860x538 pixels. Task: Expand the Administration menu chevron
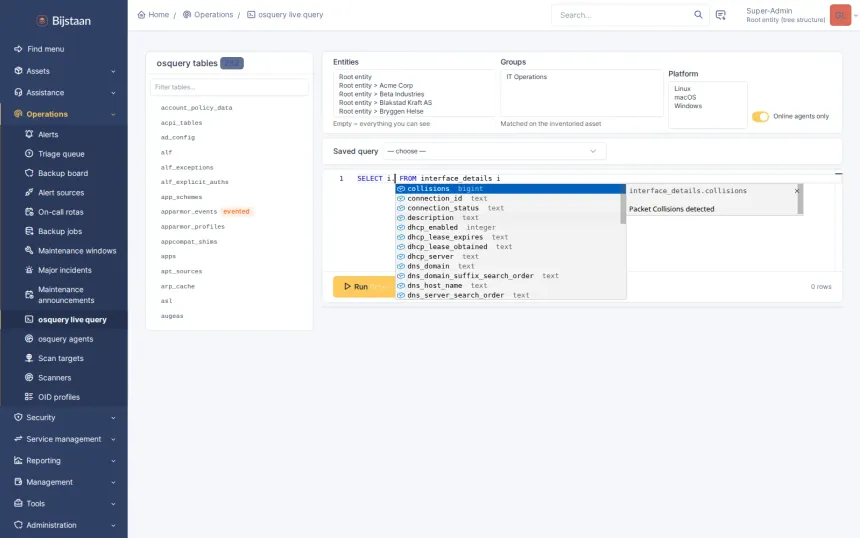click(x=113, y=525)
